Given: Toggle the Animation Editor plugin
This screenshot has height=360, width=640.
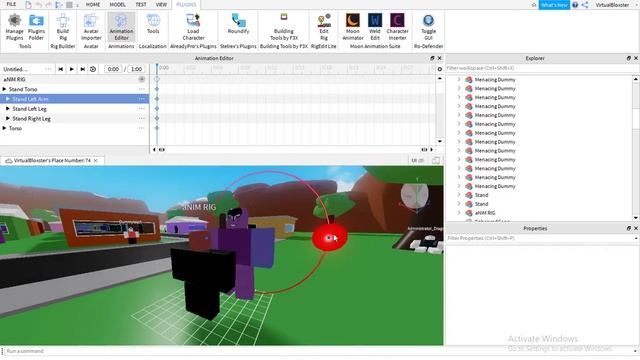Looking at the screenshot, I should (x=121, y=27).
